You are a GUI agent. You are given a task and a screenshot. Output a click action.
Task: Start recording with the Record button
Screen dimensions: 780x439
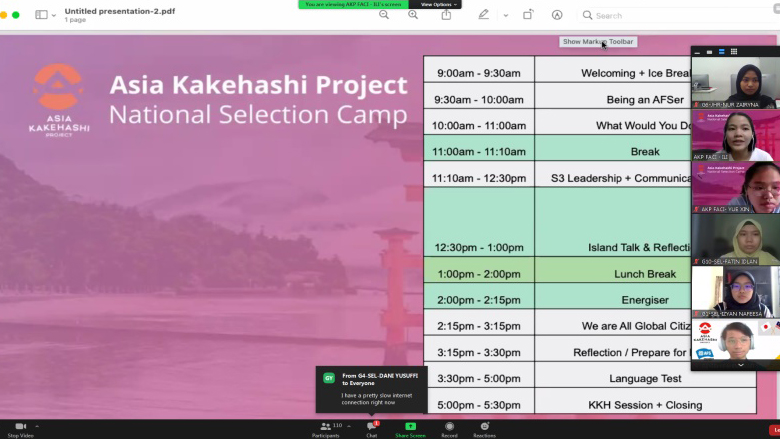[x=449, y=430]
